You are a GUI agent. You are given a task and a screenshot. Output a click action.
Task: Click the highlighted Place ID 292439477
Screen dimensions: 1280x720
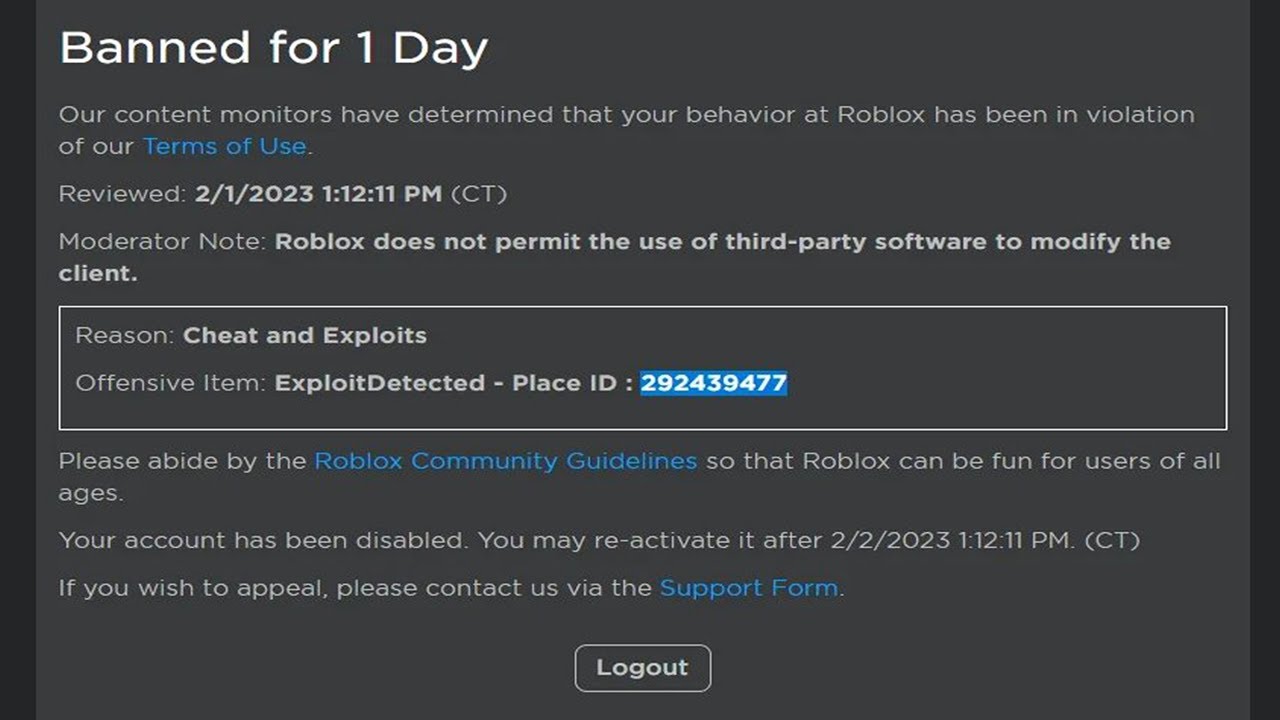[714, 383]
